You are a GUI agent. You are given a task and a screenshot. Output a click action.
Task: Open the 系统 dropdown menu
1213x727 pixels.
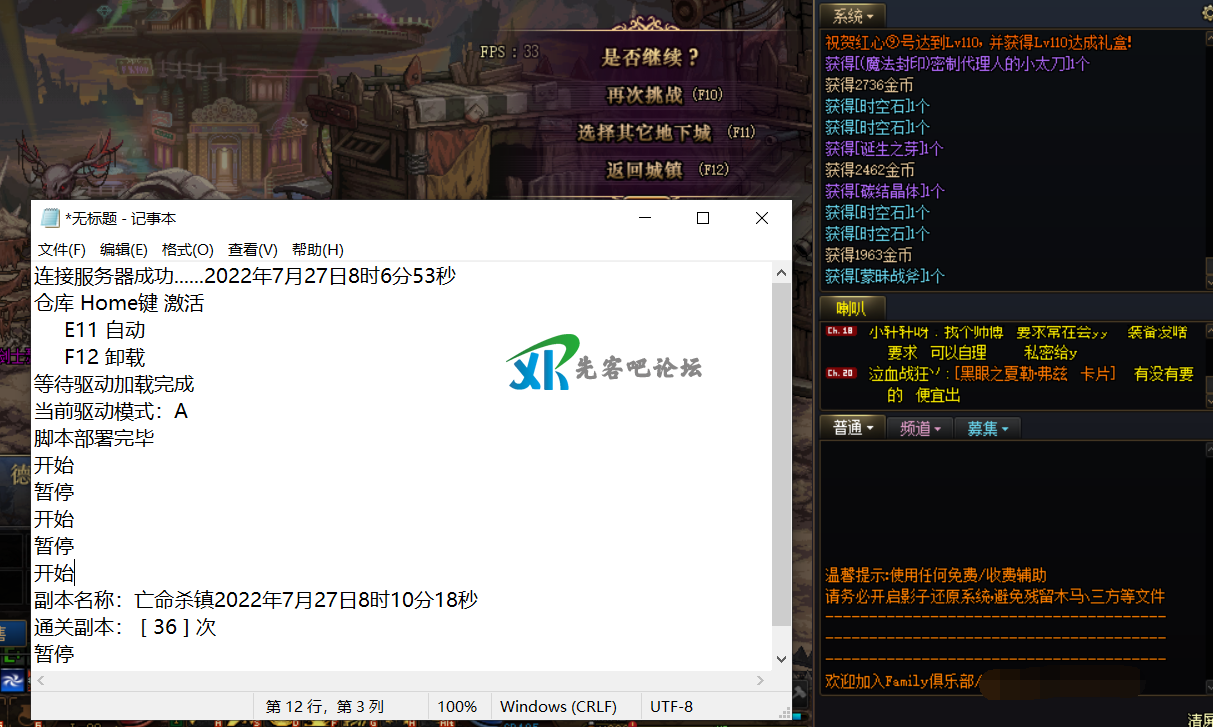pos(852,15)
